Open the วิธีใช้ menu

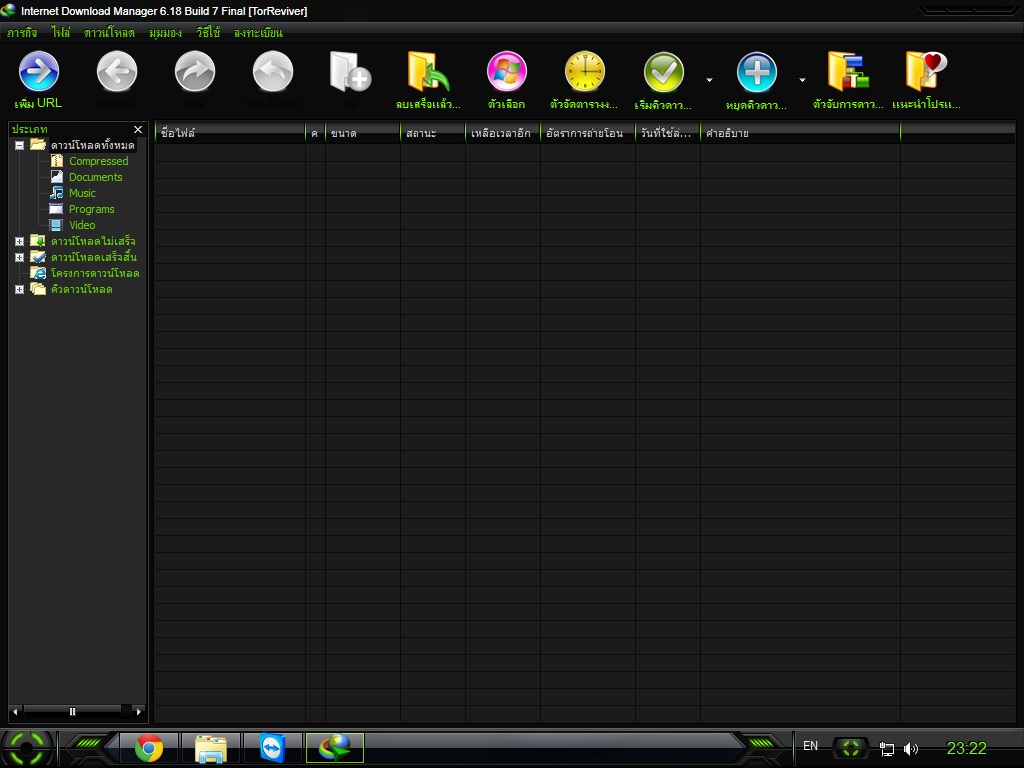click(208, 33)
